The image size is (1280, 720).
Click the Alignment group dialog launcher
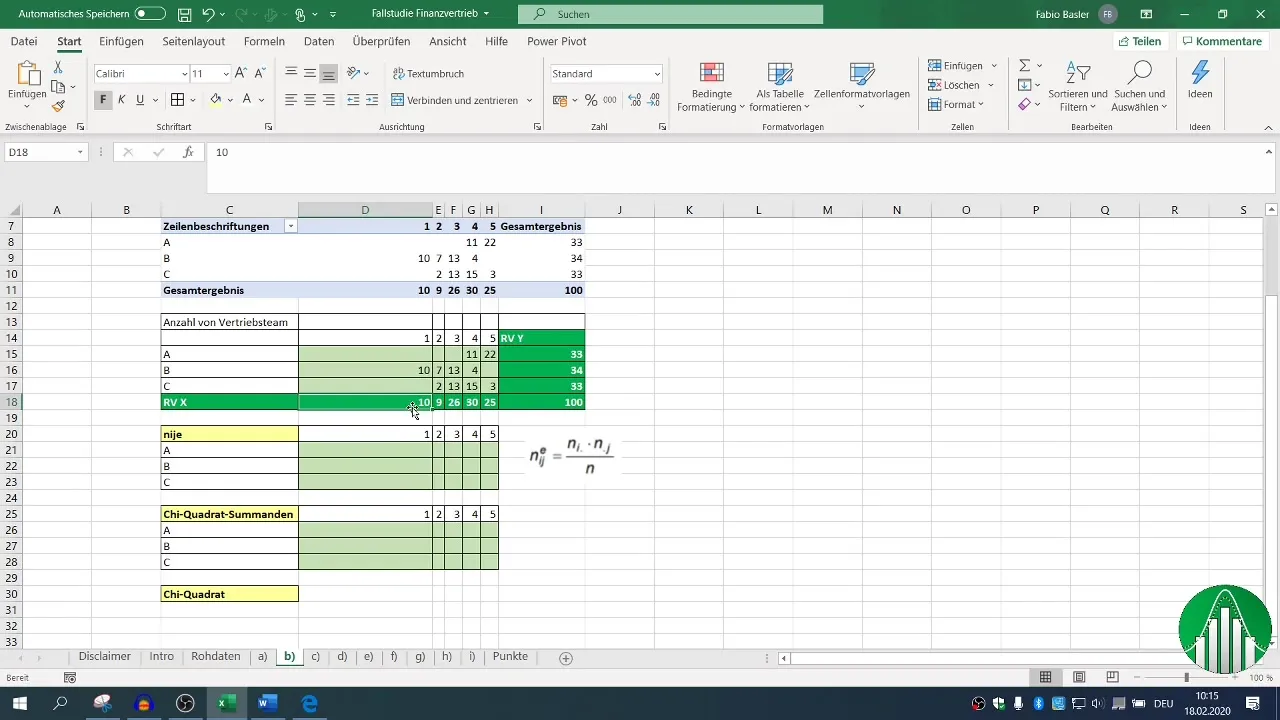538,127
